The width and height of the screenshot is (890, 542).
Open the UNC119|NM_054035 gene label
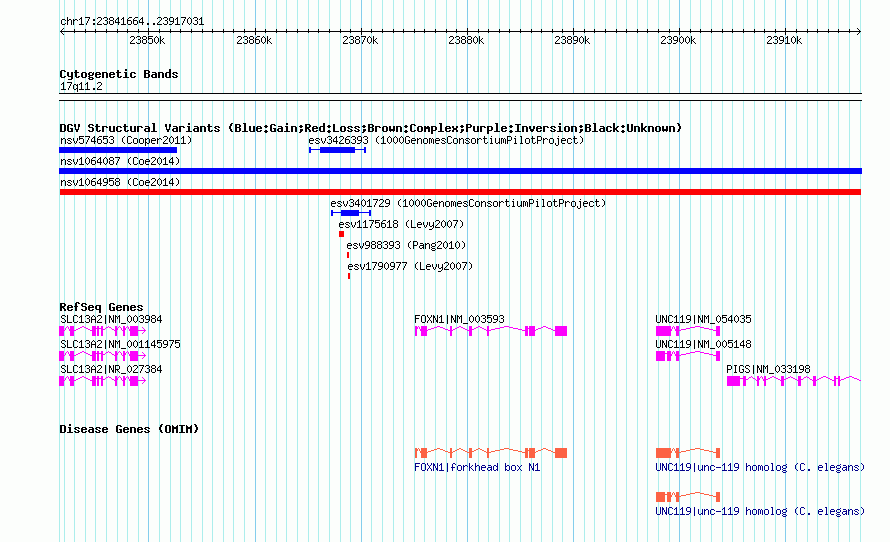pyautogui.click(x=703, y=320)
